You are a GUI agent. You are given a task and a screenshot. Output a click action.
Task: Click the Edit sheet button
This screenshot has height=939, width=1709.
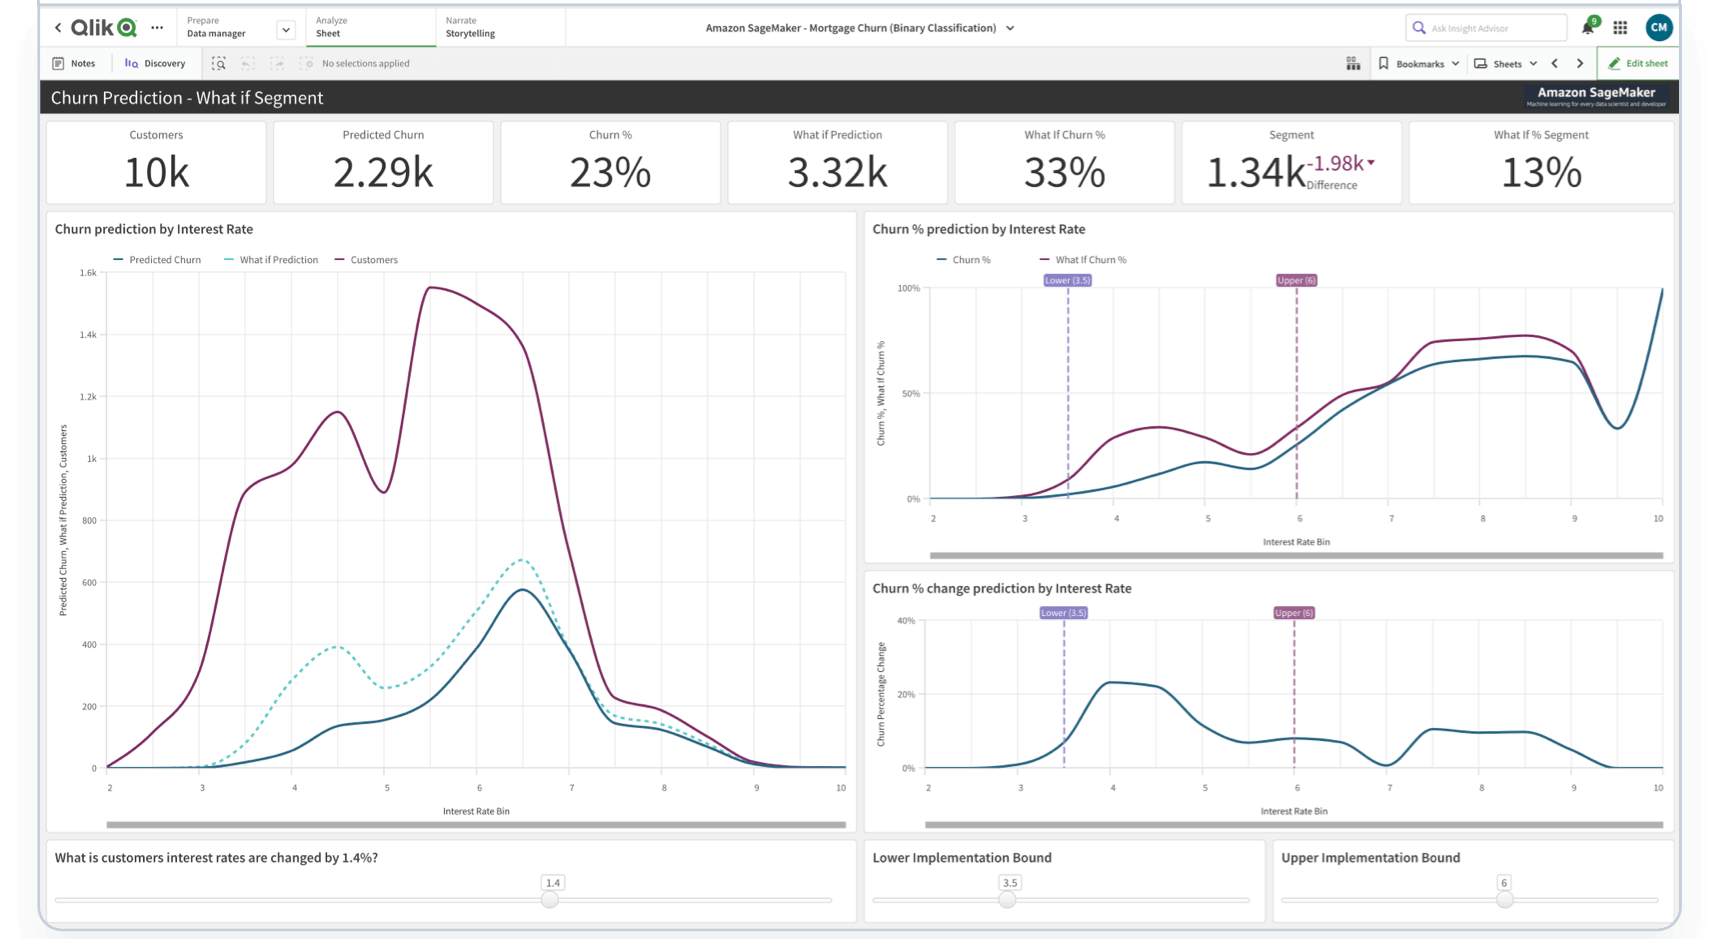[1638, 63]
